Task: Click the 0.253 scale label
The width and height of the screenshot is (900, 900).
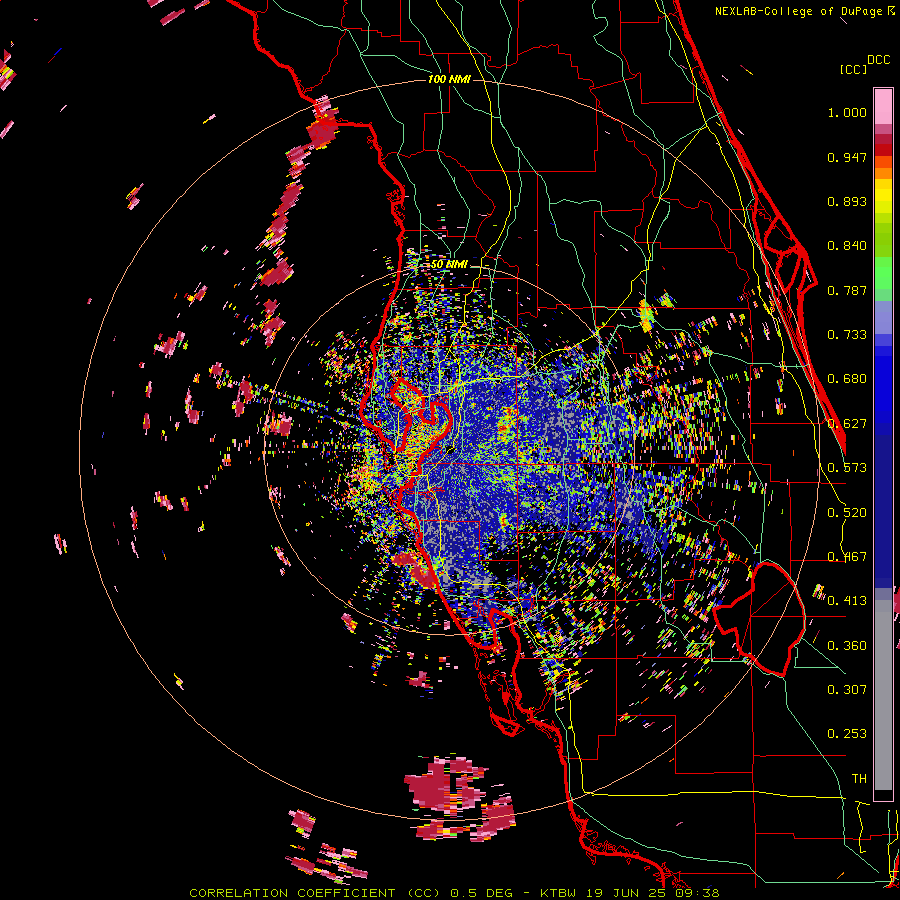Action: pos(847,734)
